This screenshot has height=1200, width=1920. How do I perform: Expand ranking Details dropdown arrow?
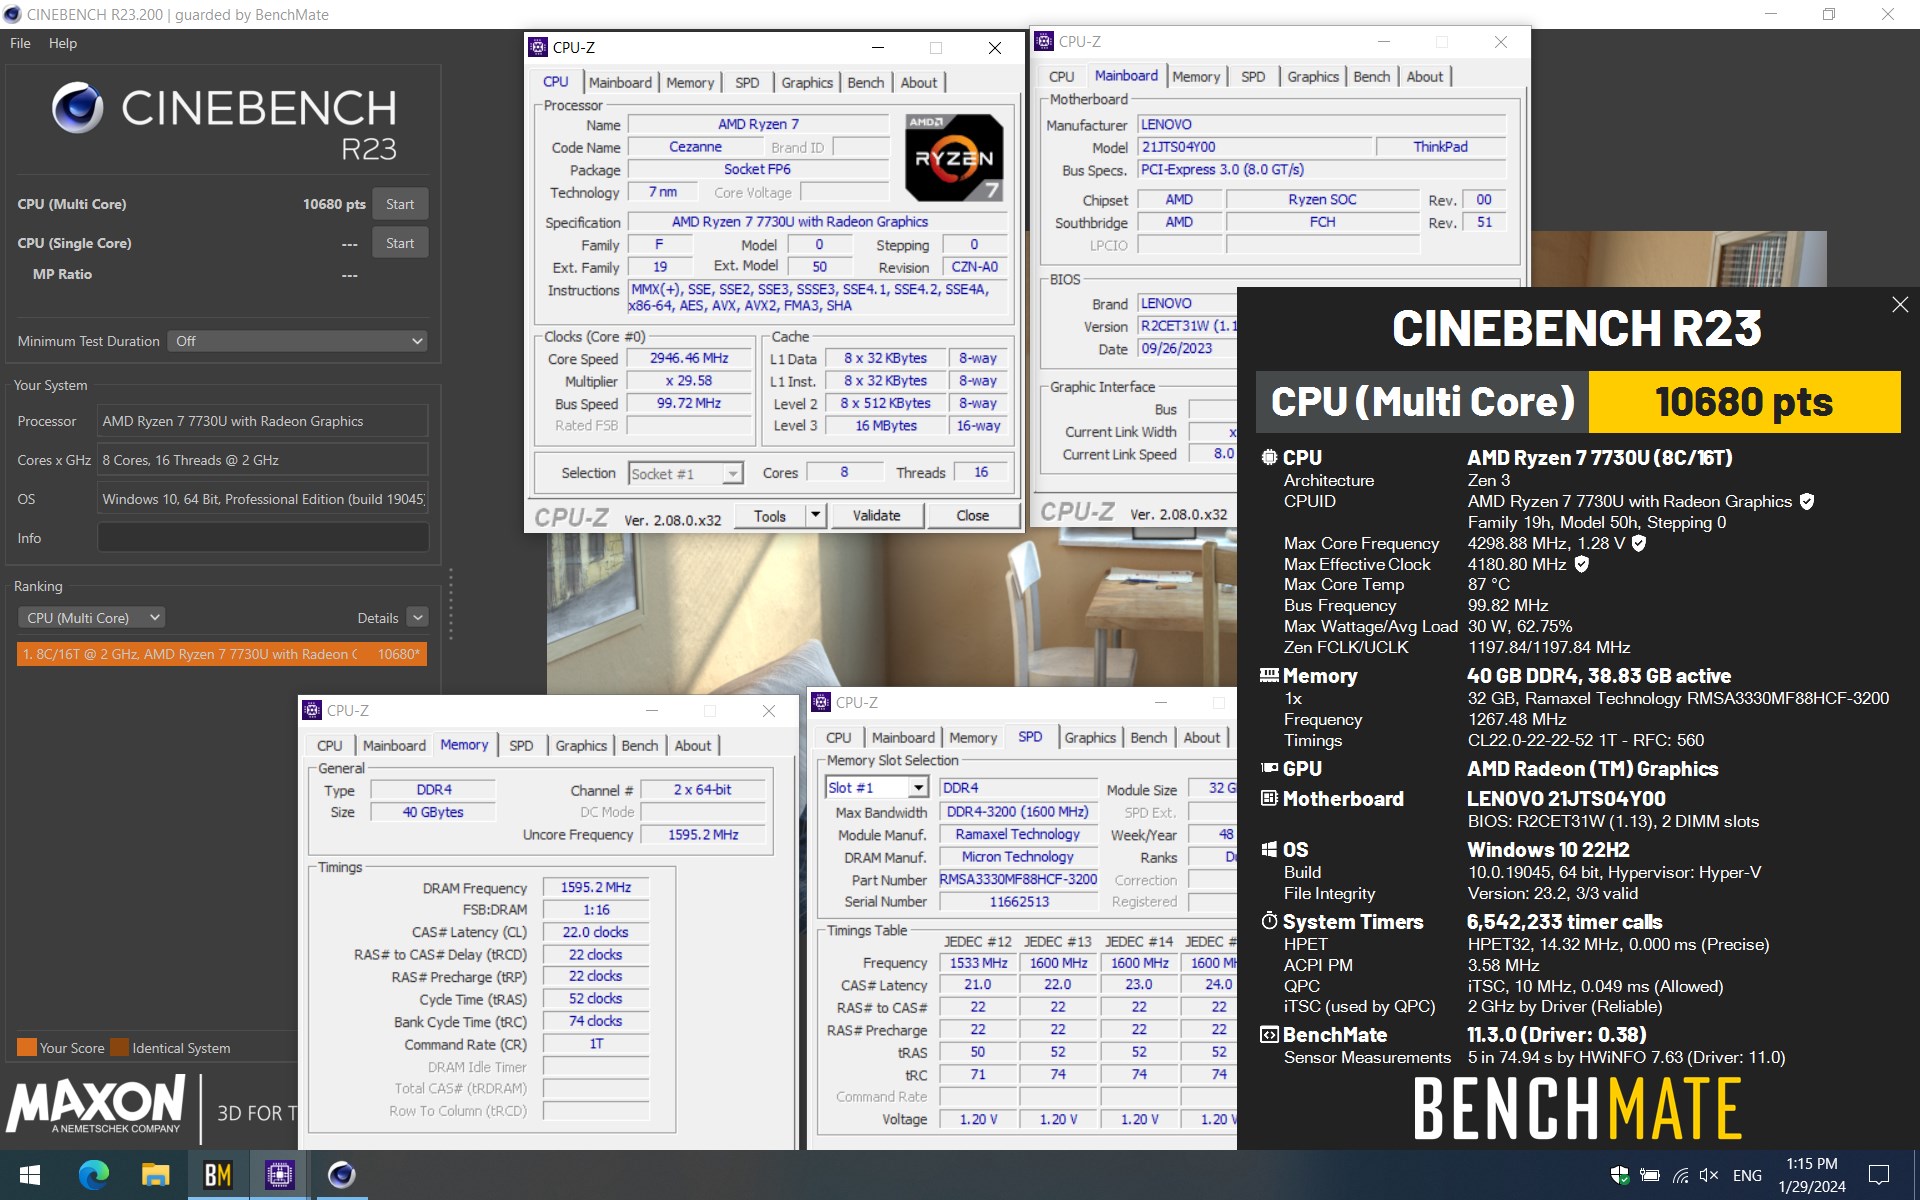pyautogui.click(x=418, y=618)
